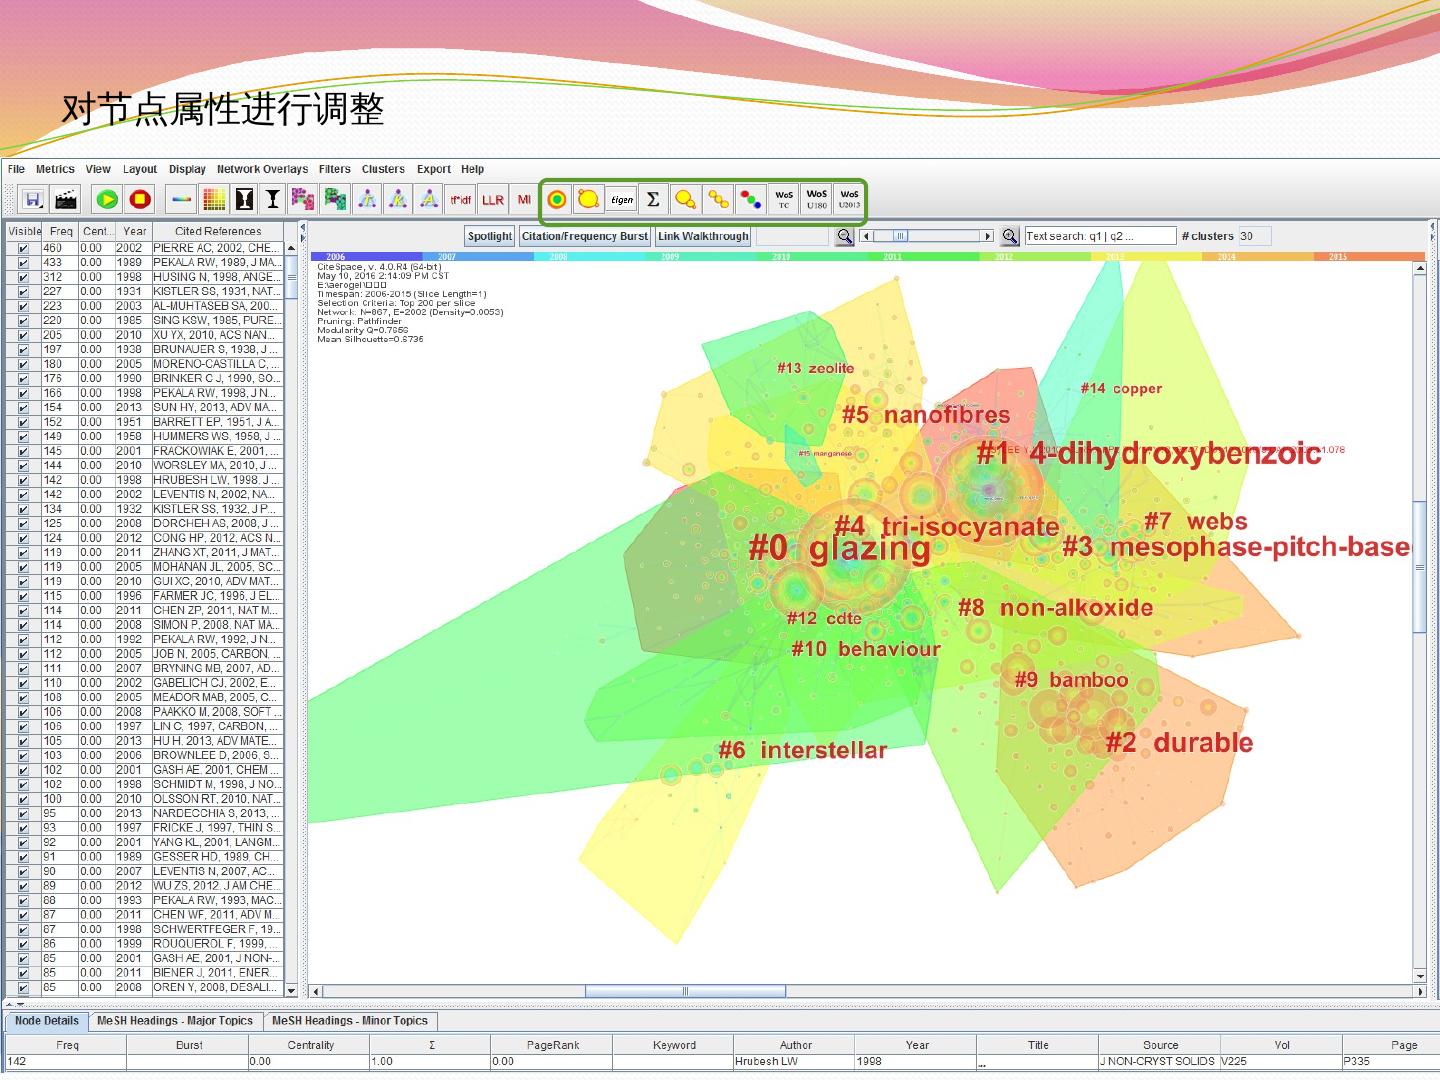Select the tree ring node display icon
Image resolution: width=1440 pixels, height=1080 pixels.
click(557, 200)
